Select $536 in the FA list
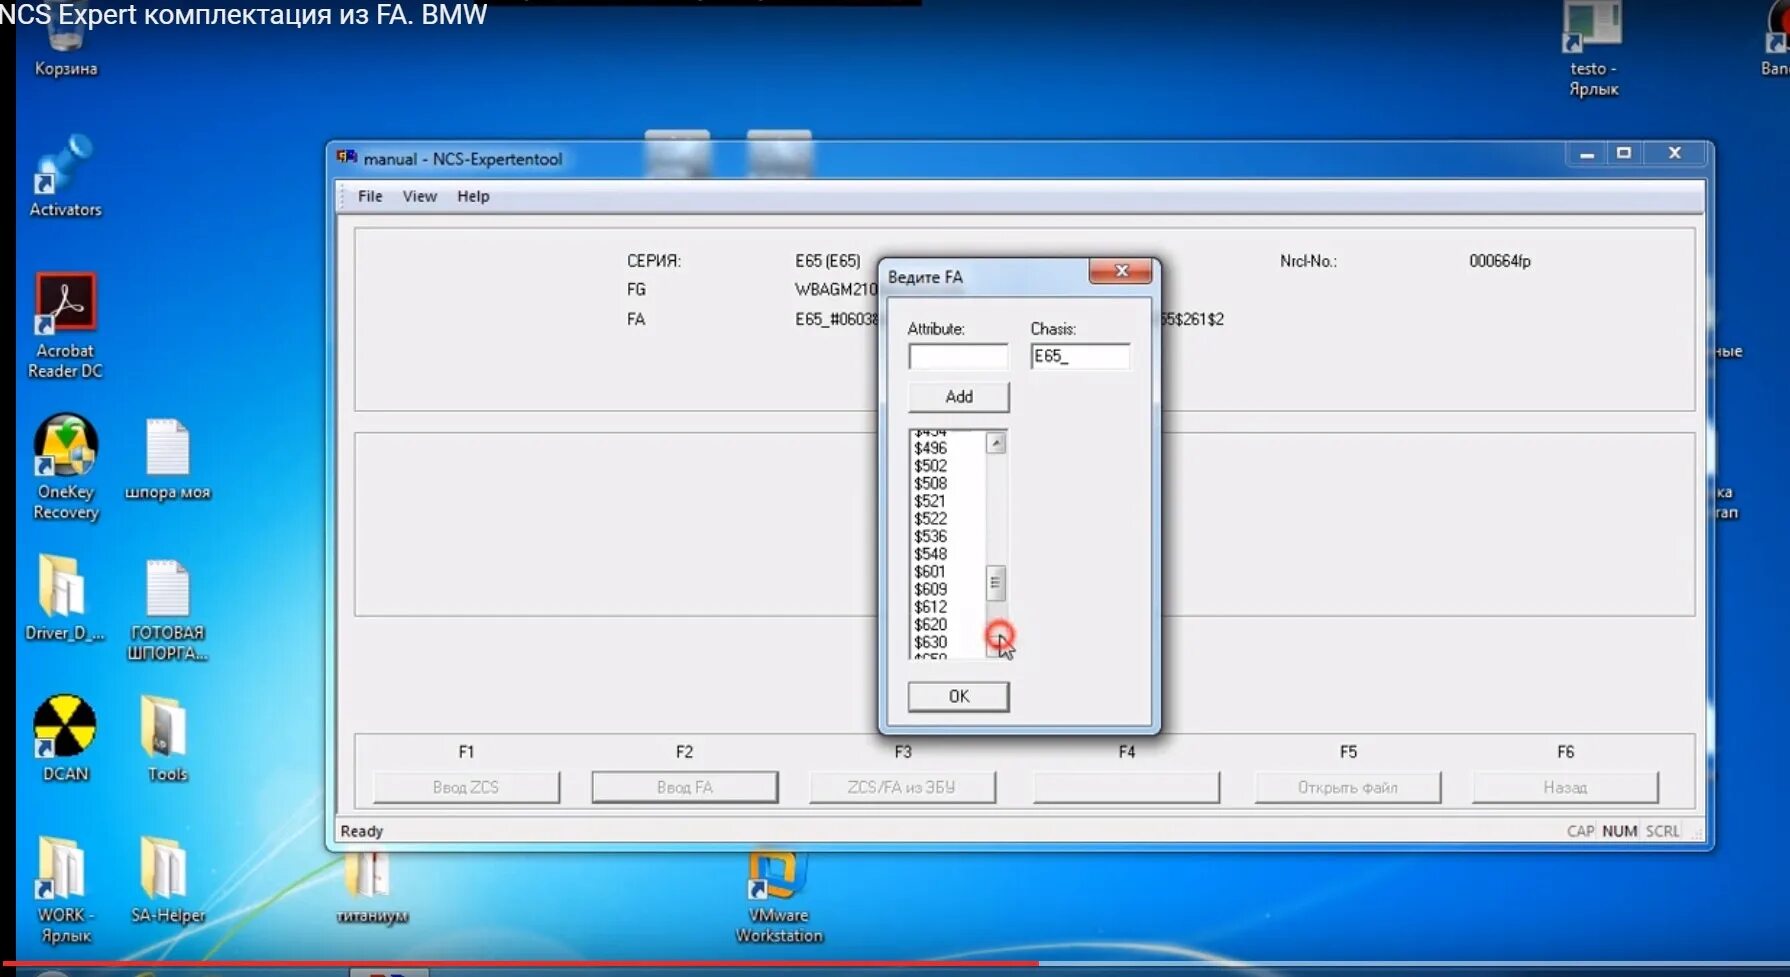 931,536
